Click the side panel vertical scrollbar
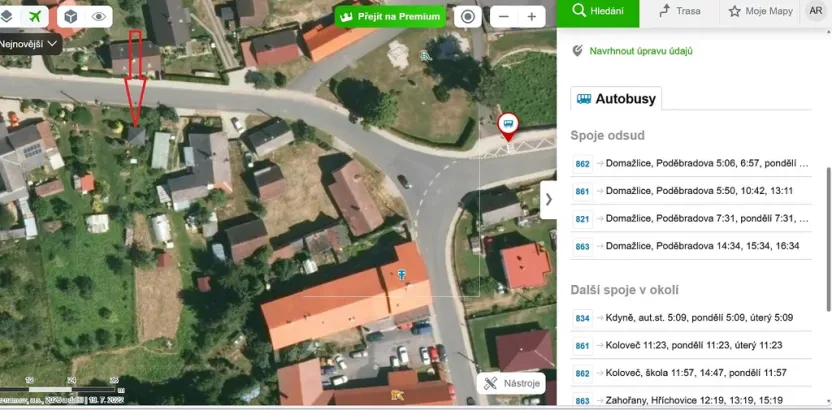 coord(827,230)
